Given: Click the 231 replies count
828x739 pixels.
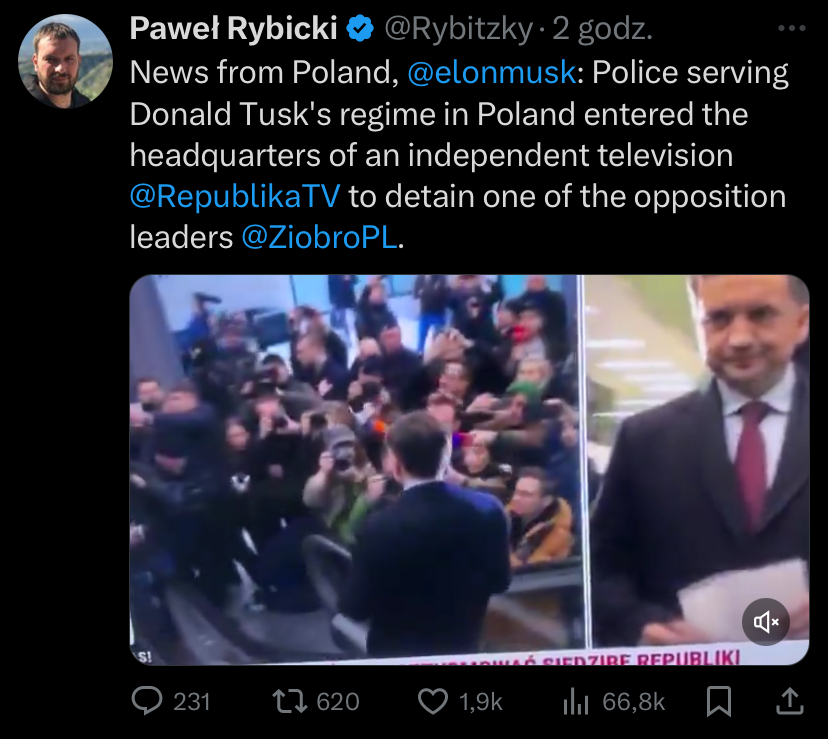Looking at the screenshot, I should pyautogui.click(x=192, y=702).
